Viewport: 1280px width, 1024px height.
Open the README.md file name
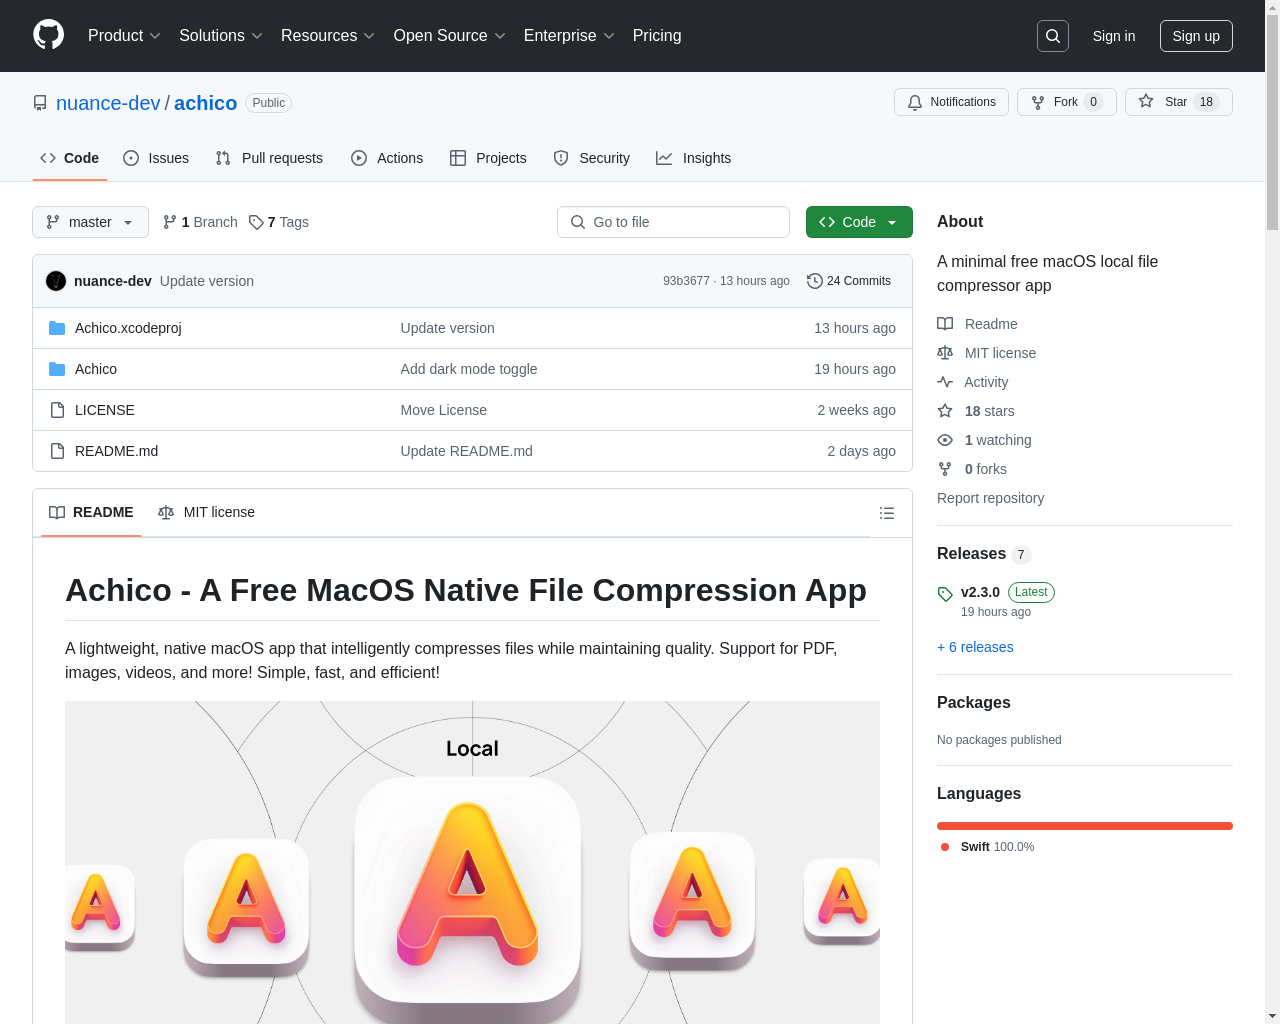(x=116, y=451)
